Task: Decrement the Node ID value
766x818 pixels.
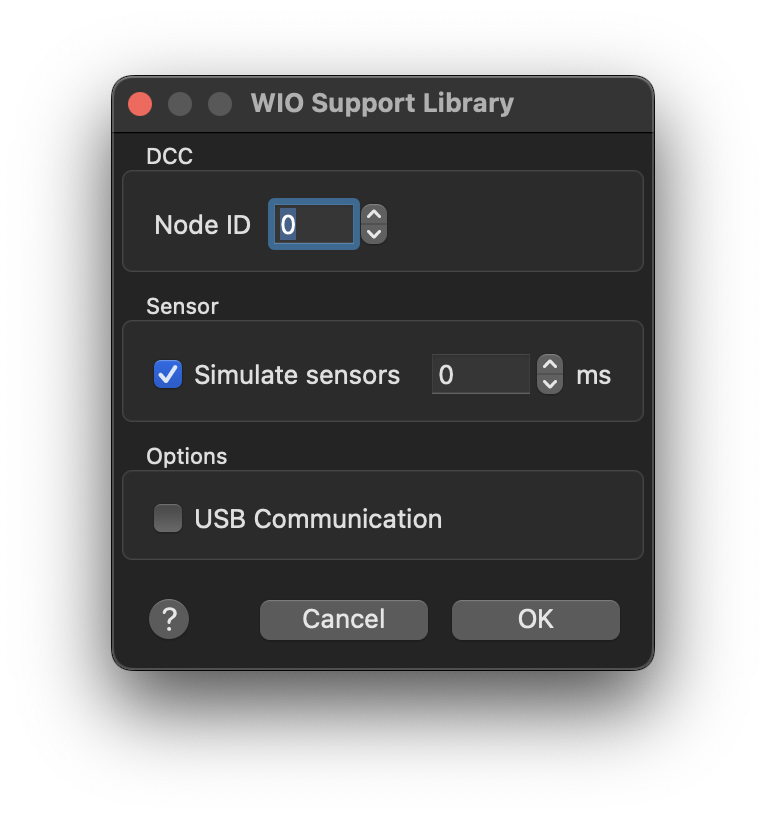Action: pos(374,234)
